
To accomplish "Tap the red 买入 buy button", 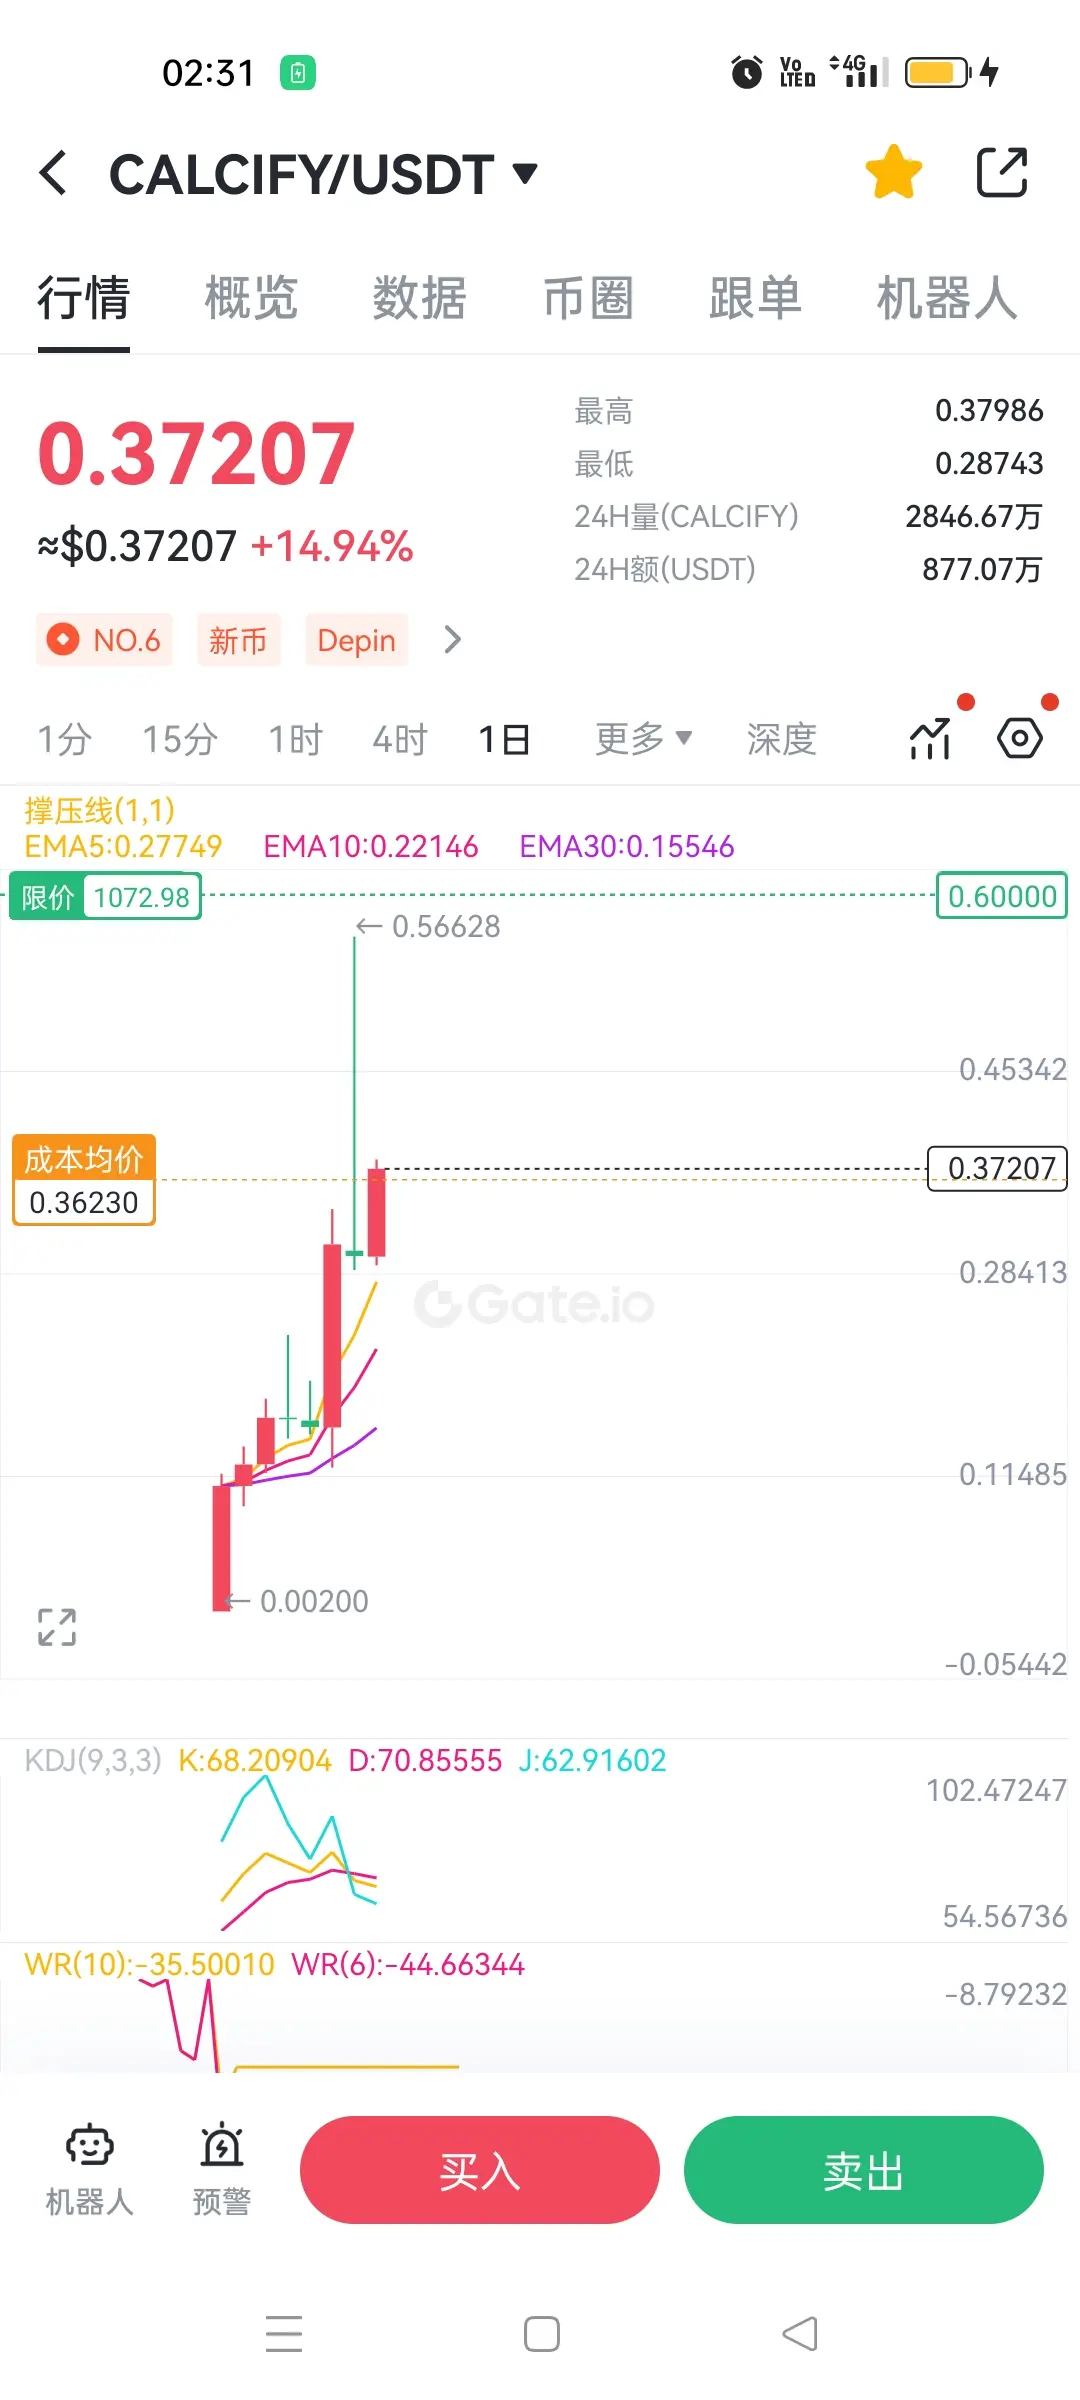I will pos(480,2170).
